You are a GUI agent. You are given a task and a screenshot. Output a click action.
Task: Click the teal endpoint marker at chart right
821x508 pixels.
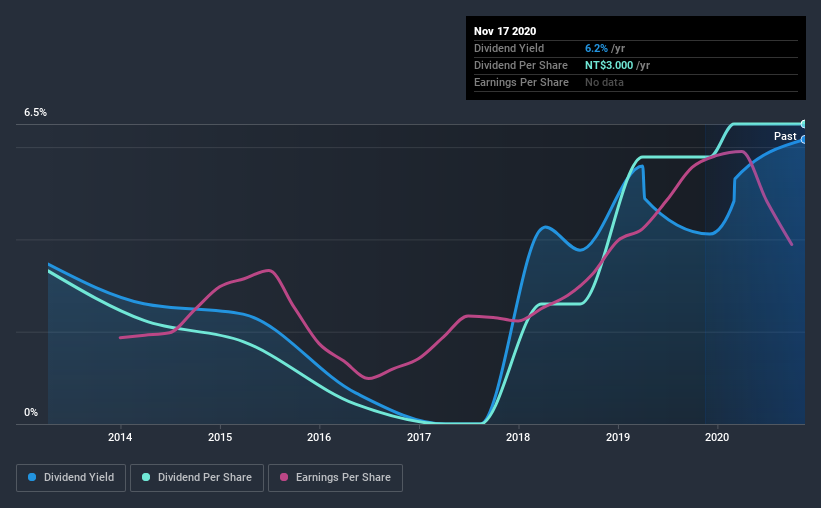point(803,124)
